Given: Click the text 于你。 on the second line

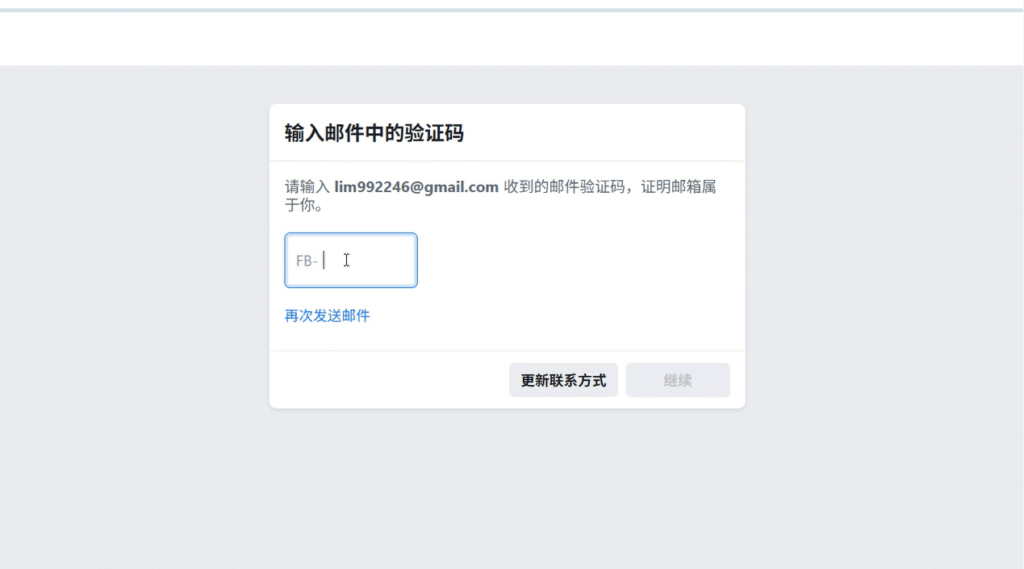Looking at the screenshot, I should pyautogui.click(x=303, y=206).
